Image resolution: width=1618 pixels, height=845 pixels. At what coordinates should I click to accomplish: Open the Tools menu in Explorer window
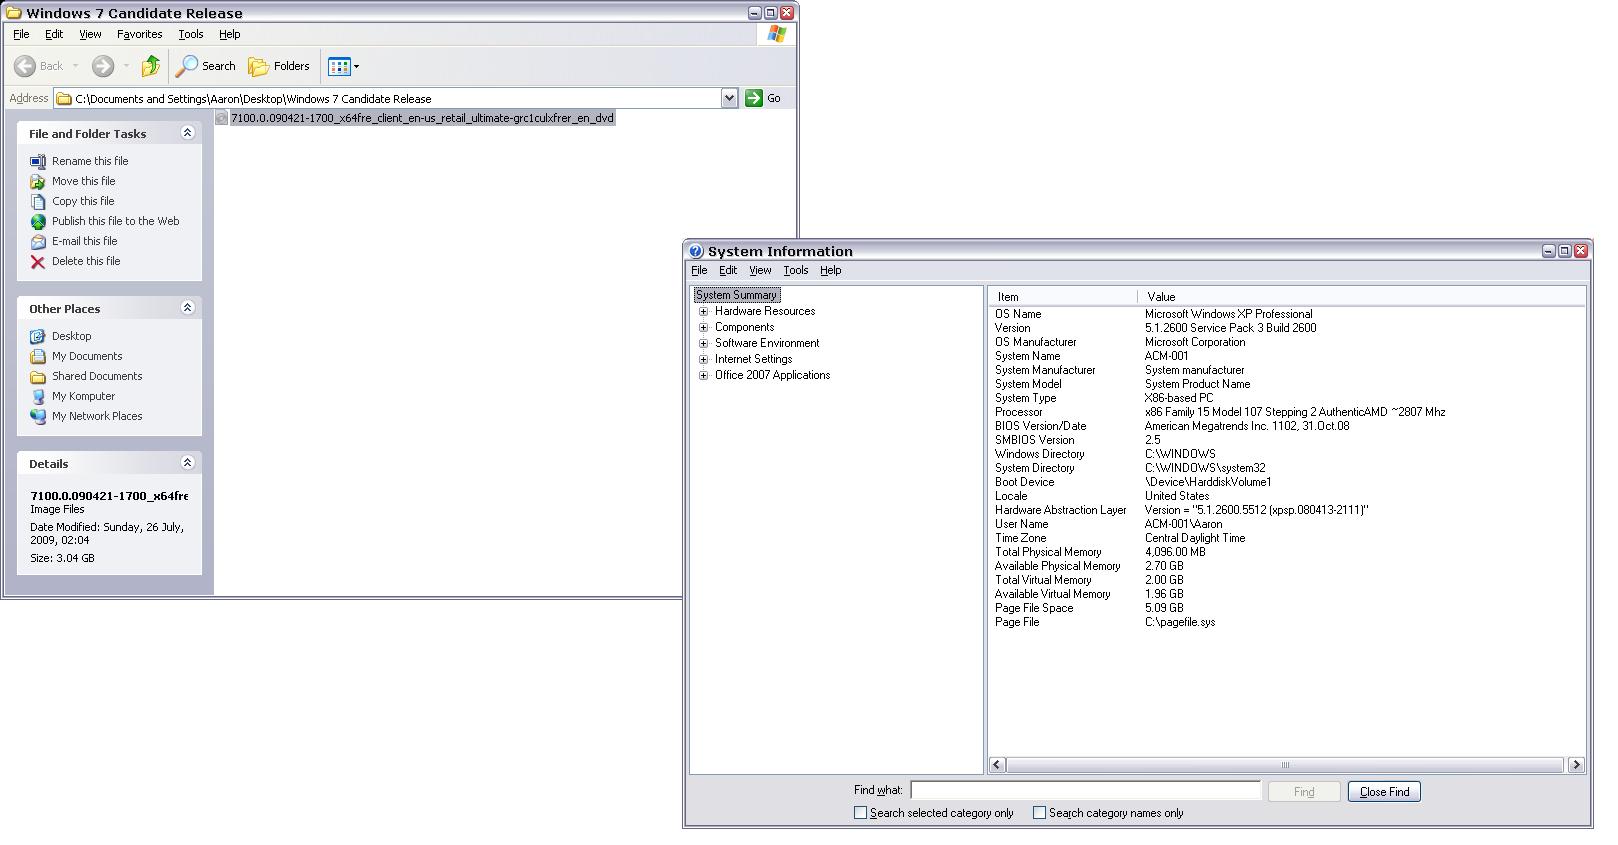point(191,34)
